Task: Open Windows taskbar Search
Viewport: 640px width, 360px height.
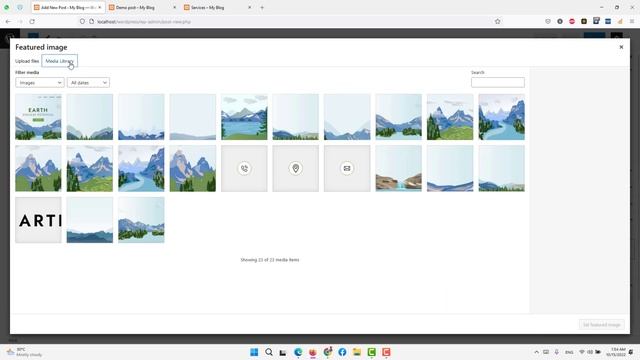Action: (269, 352)
